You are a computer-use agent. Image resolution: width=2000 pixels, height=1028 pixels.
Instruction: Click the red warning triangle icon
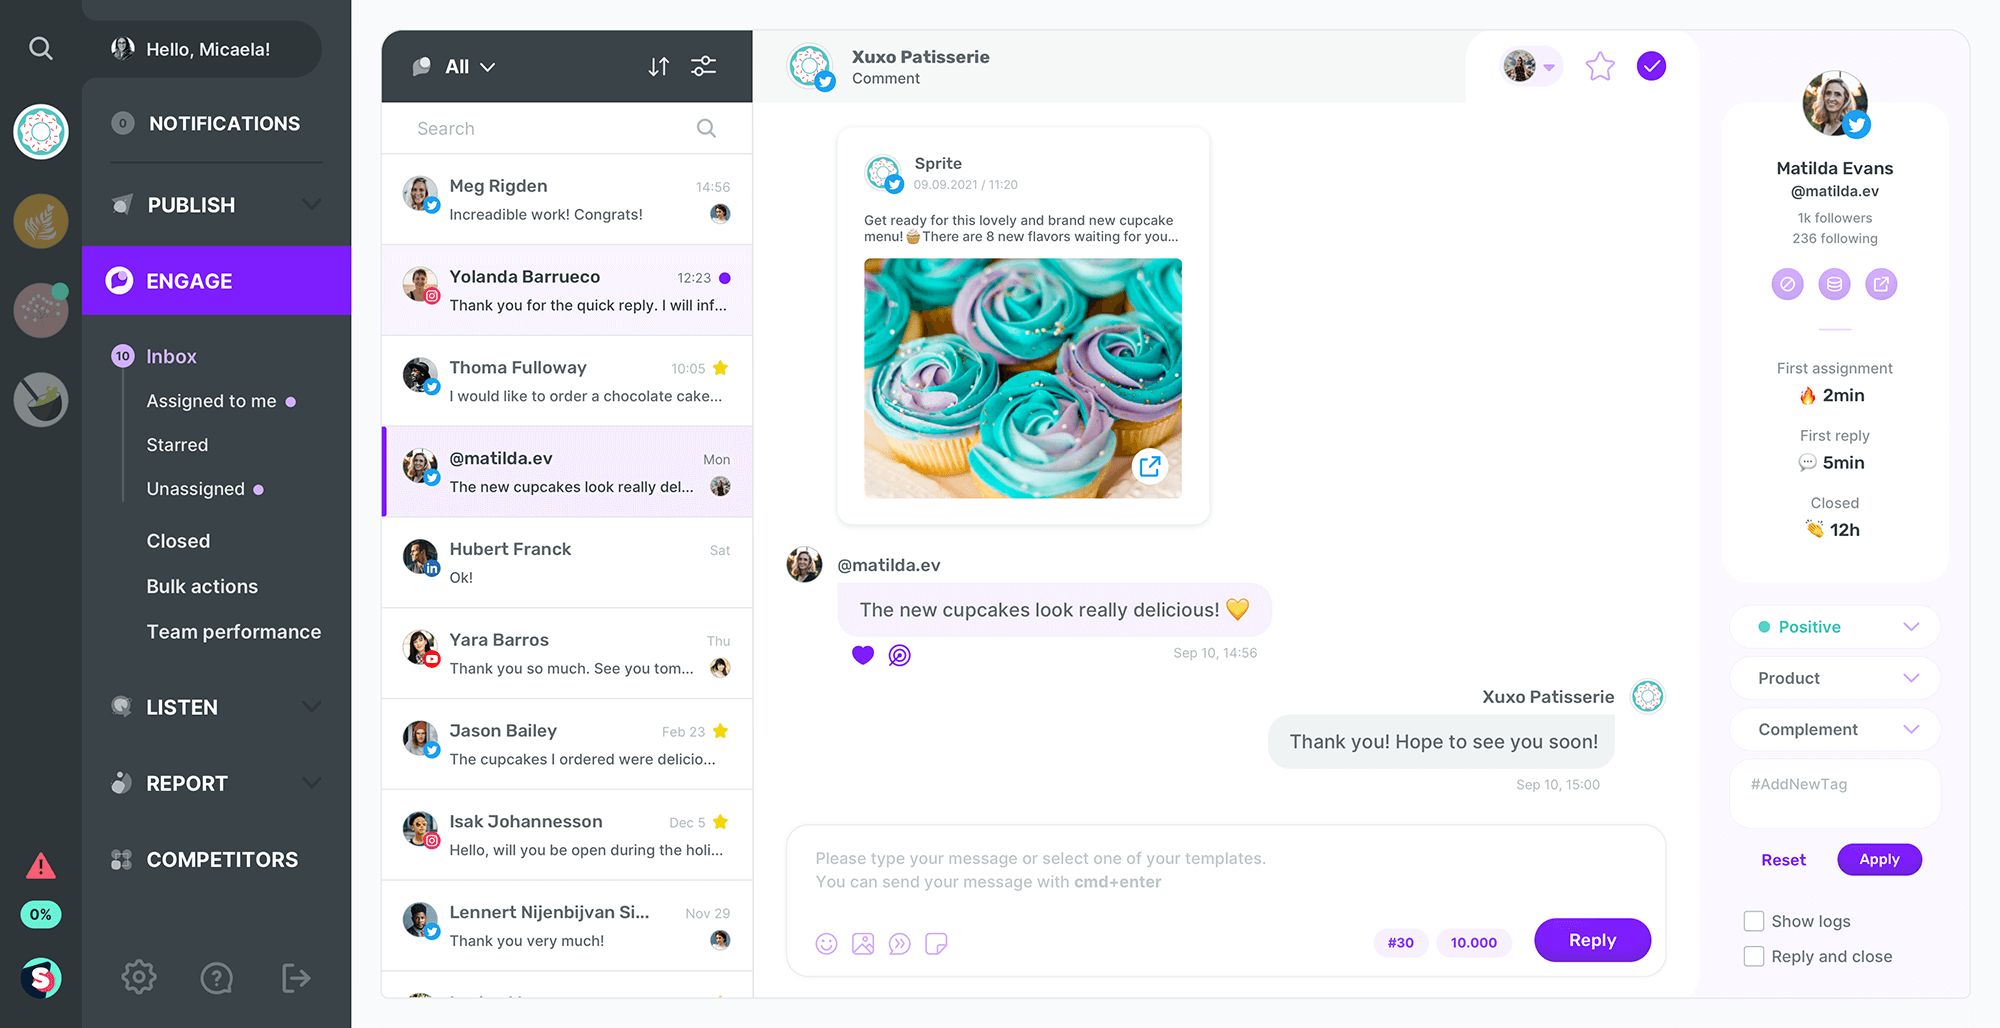tap(40, 866)
